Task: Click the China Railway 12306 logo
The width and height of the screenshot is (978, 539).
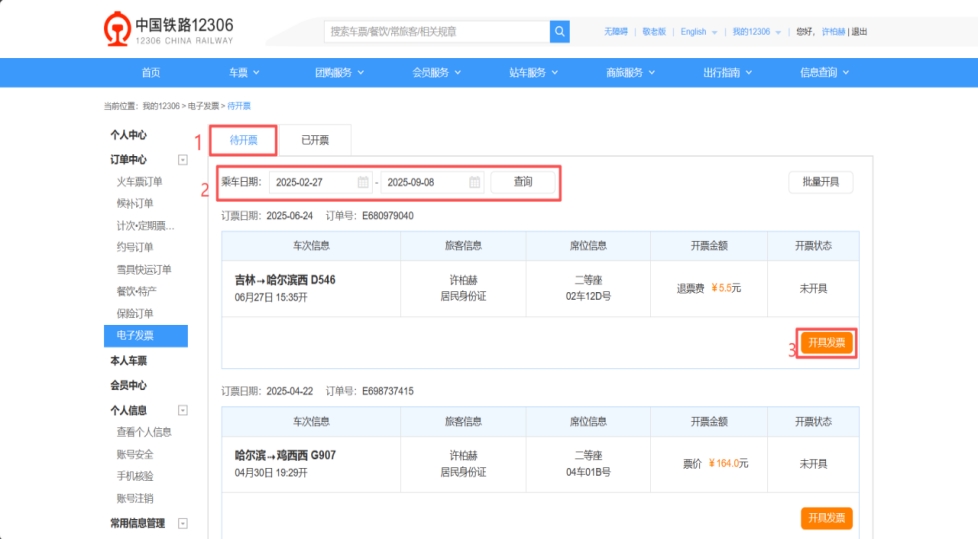Action: point(168,29)
